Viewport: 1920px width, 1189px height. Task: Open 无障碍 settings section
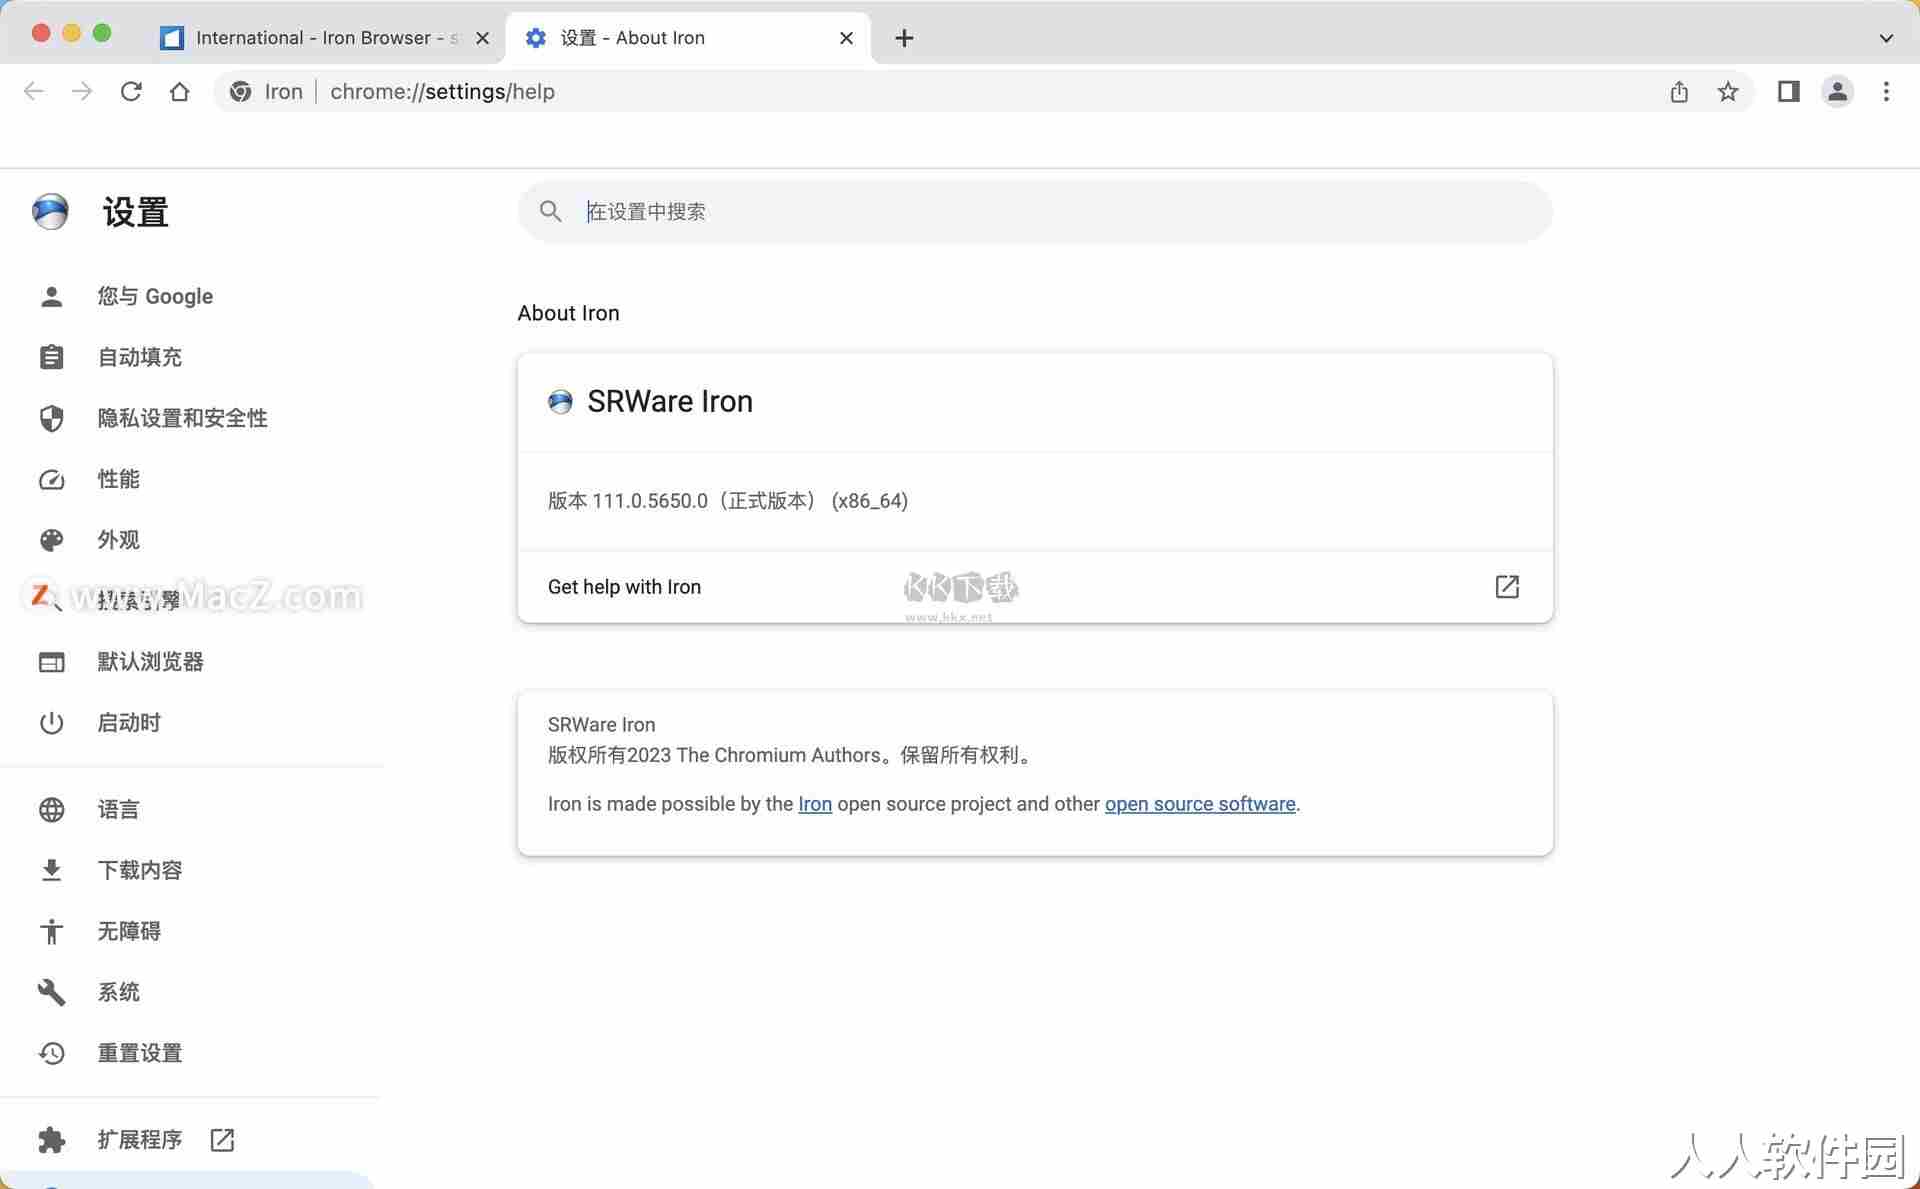[x=129, y=932]
